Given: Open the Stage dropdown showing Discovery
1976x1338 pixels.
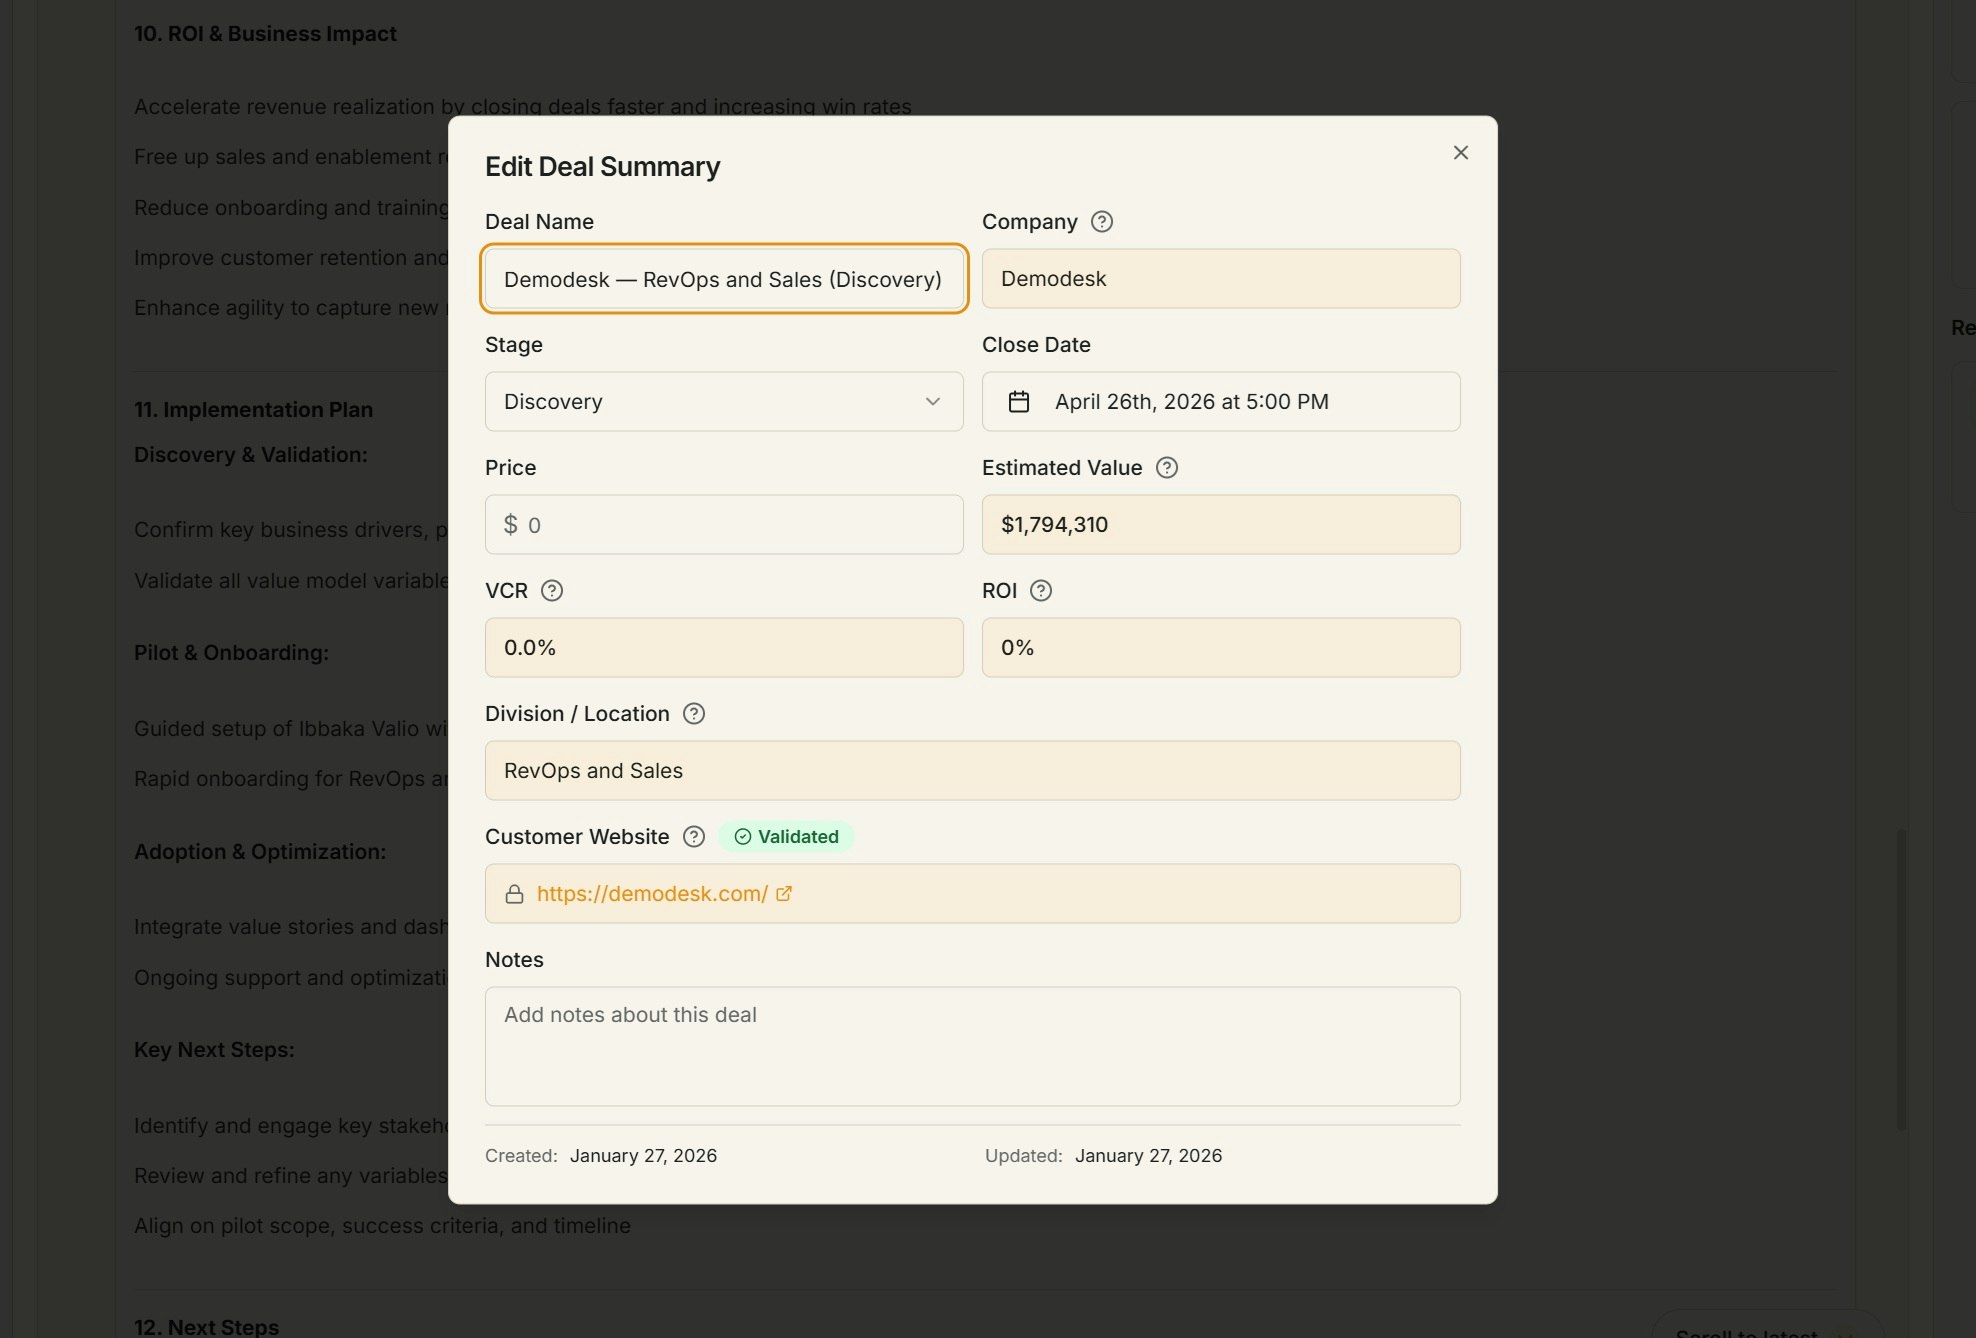Looking at the screenshot, I should 723,401.
